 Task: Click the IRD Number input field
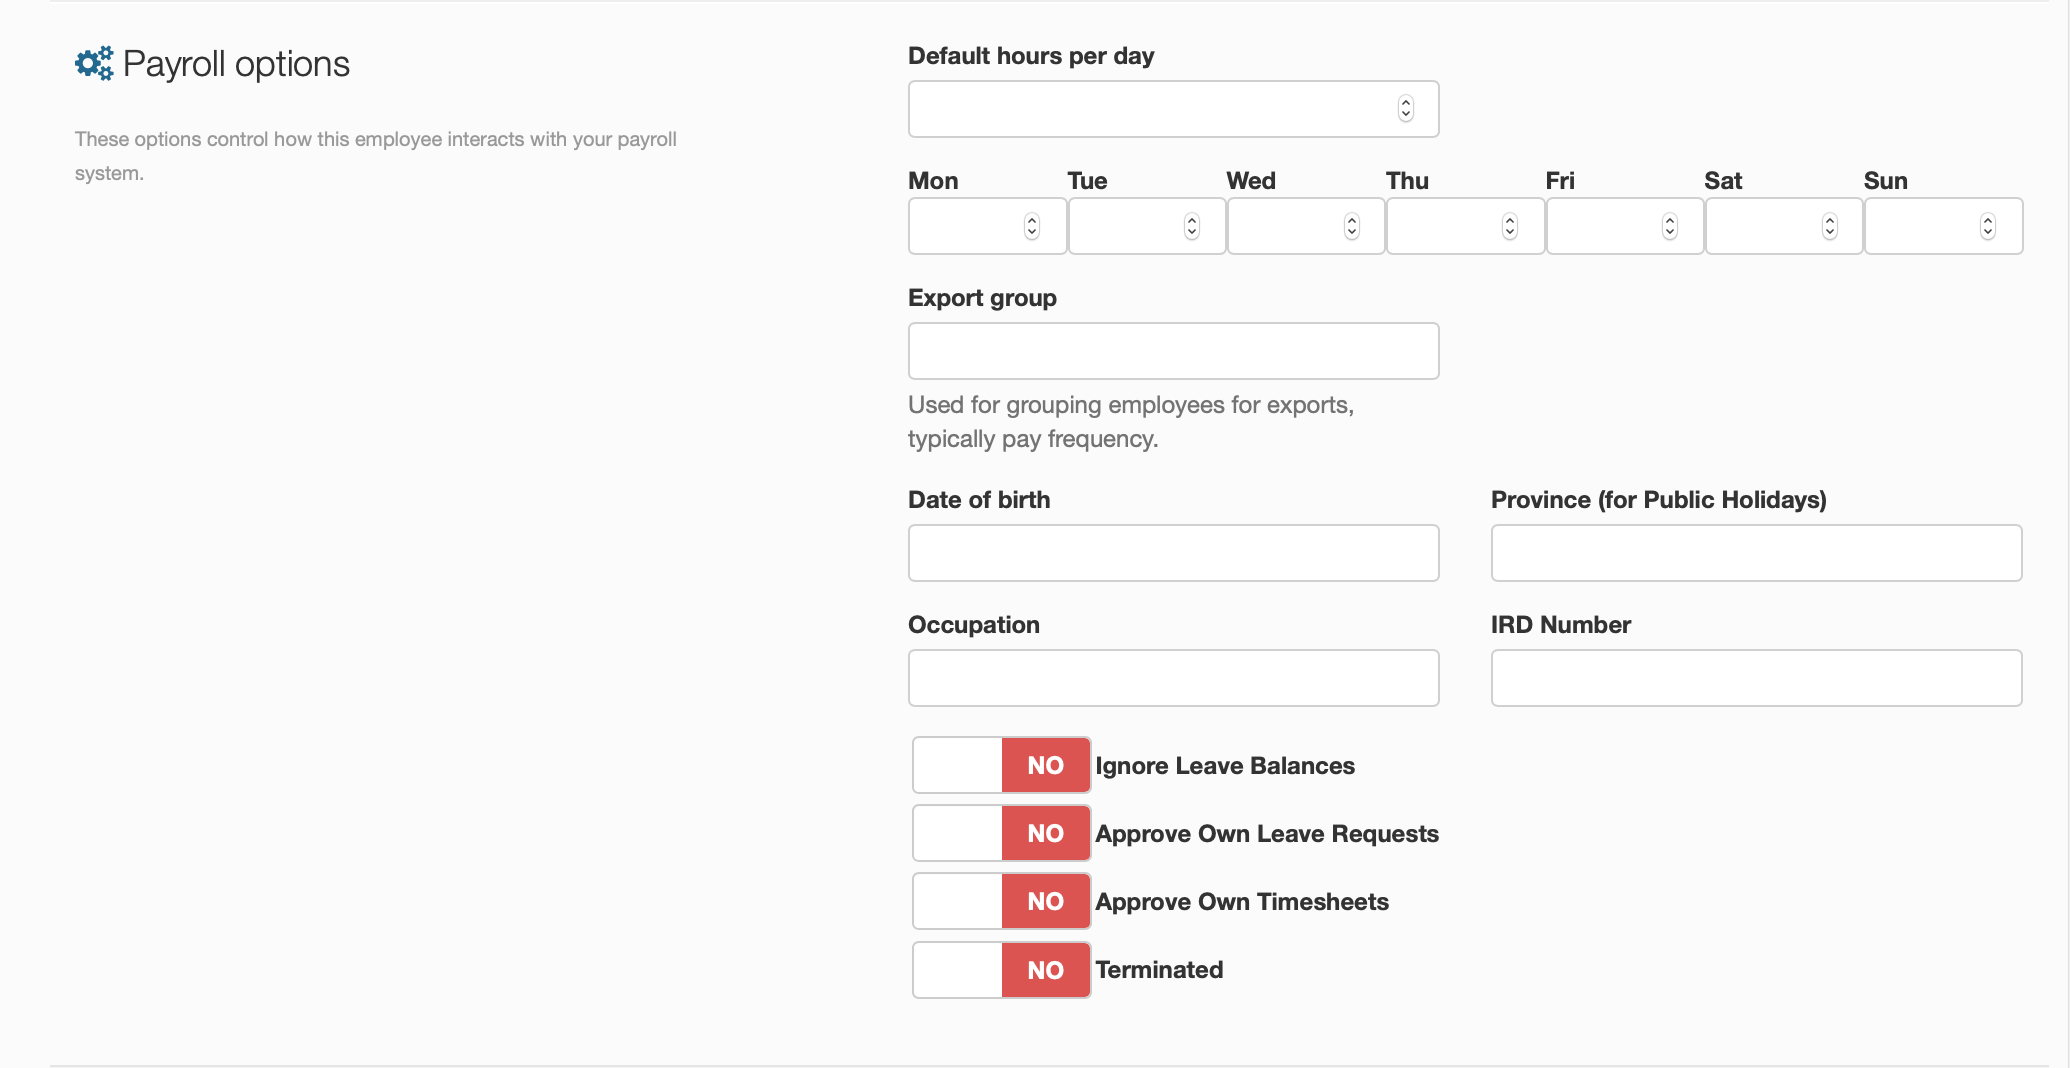click(x=1756, y=678)
